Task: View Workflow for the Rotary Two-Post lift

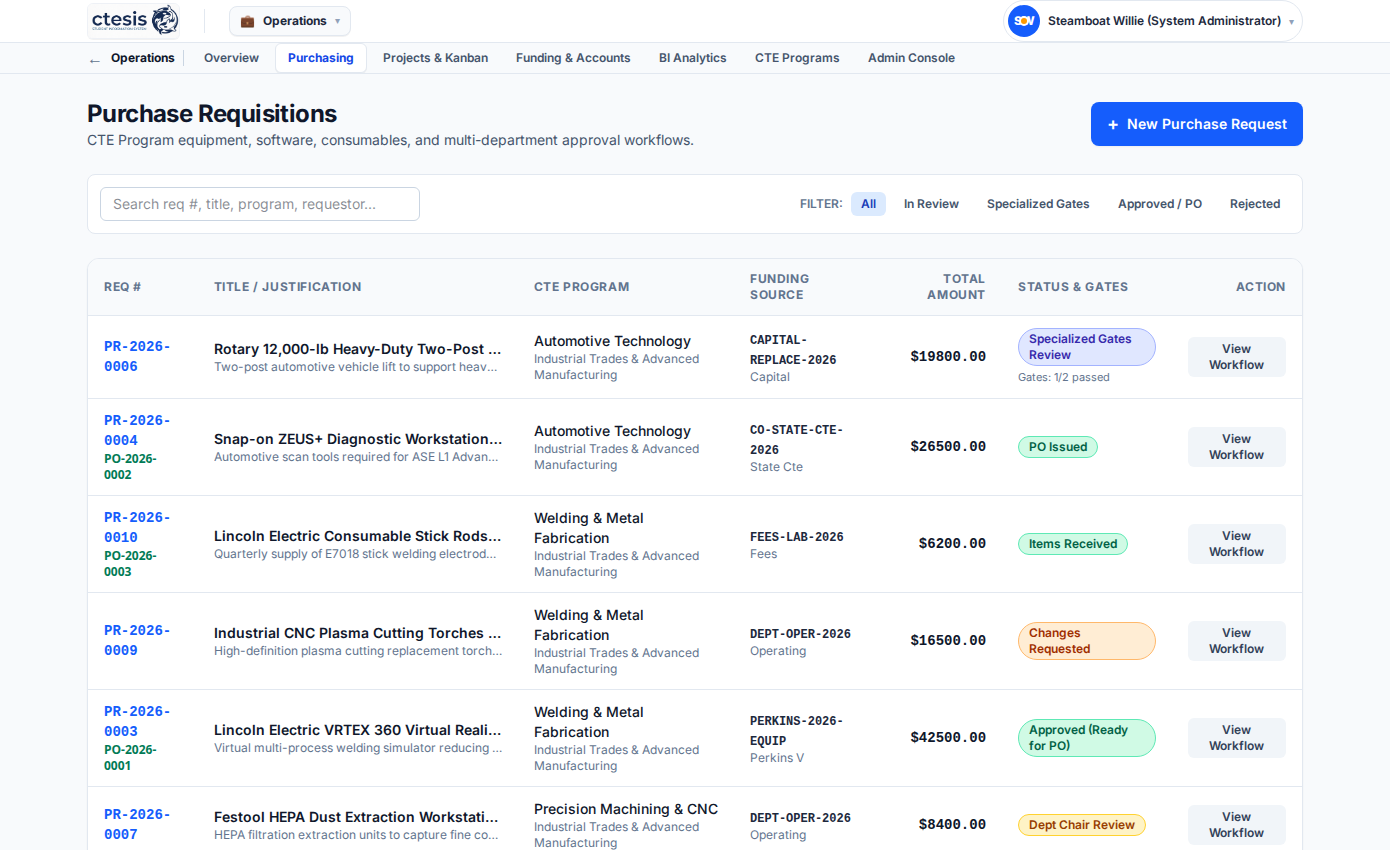Action: (x=1237, y=357)
